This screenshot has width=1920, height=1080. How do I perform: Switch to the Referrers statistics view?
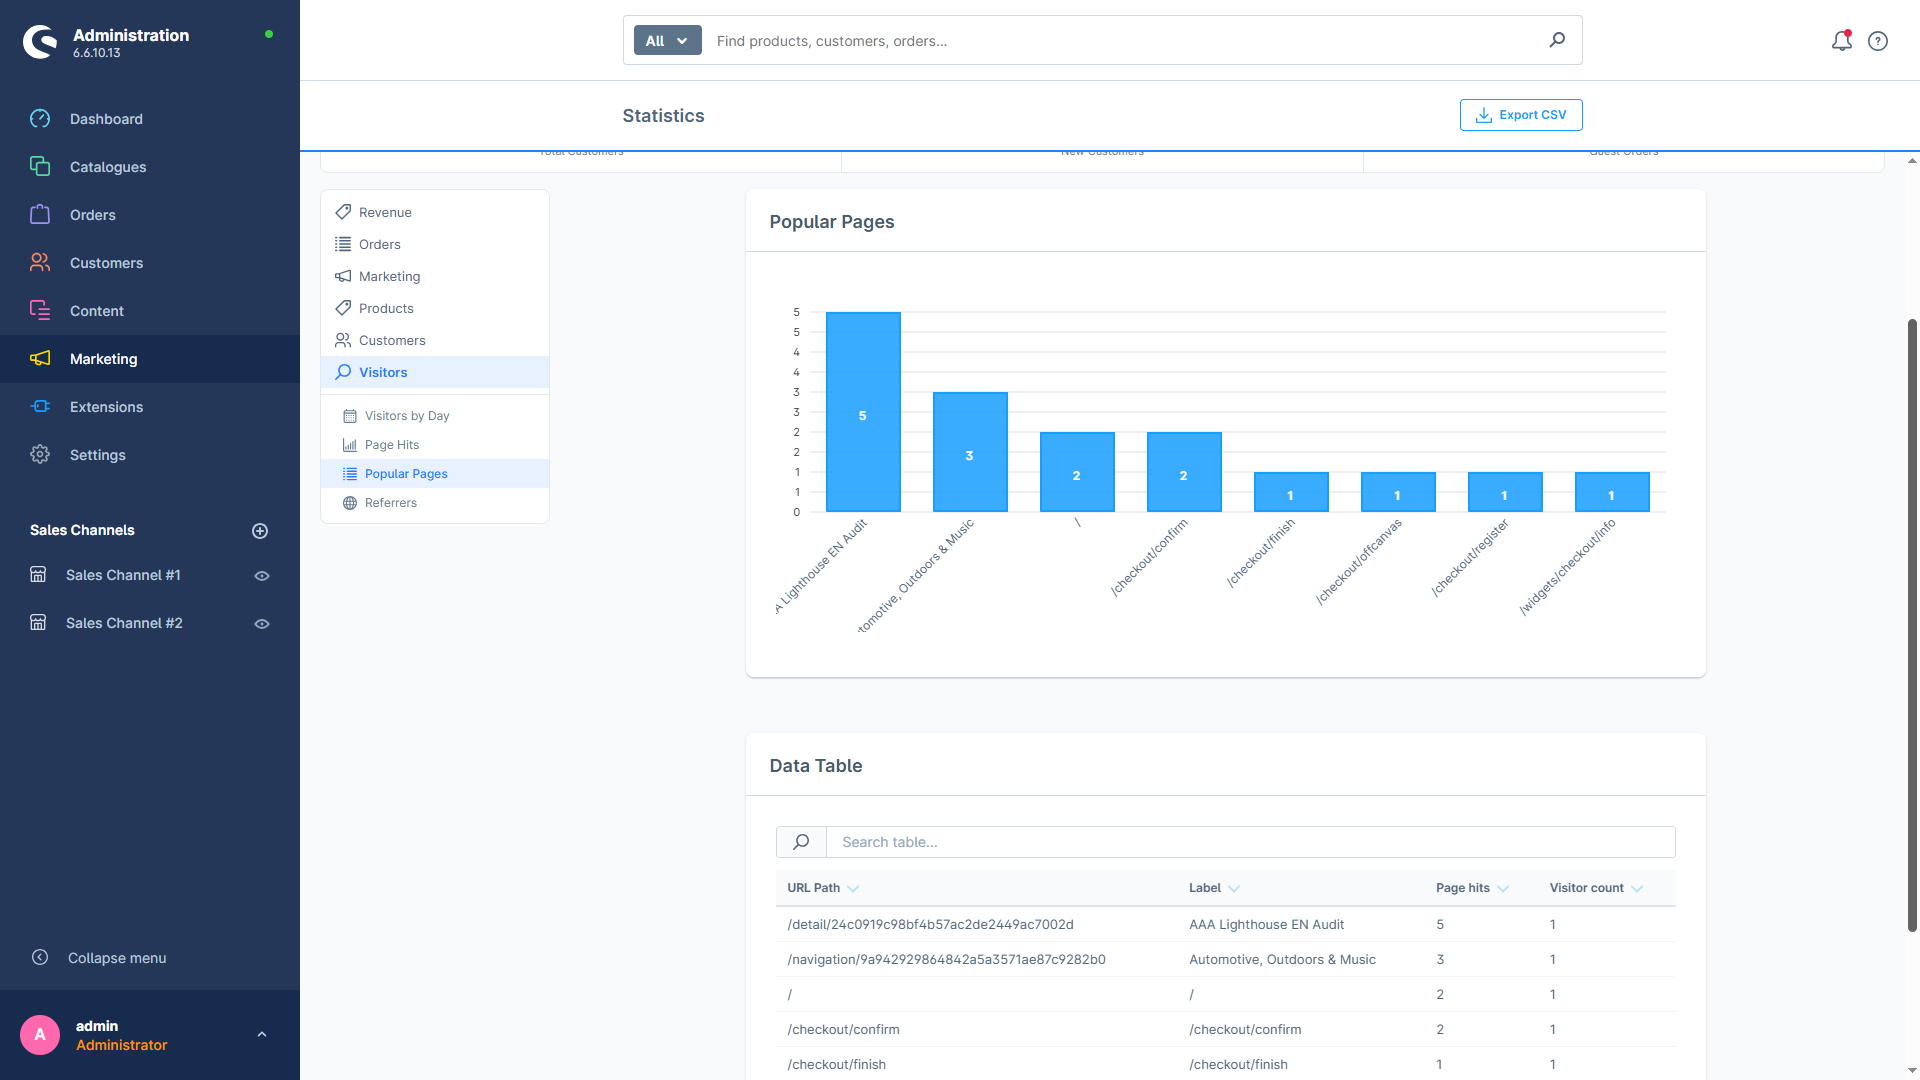coord(390,502)
